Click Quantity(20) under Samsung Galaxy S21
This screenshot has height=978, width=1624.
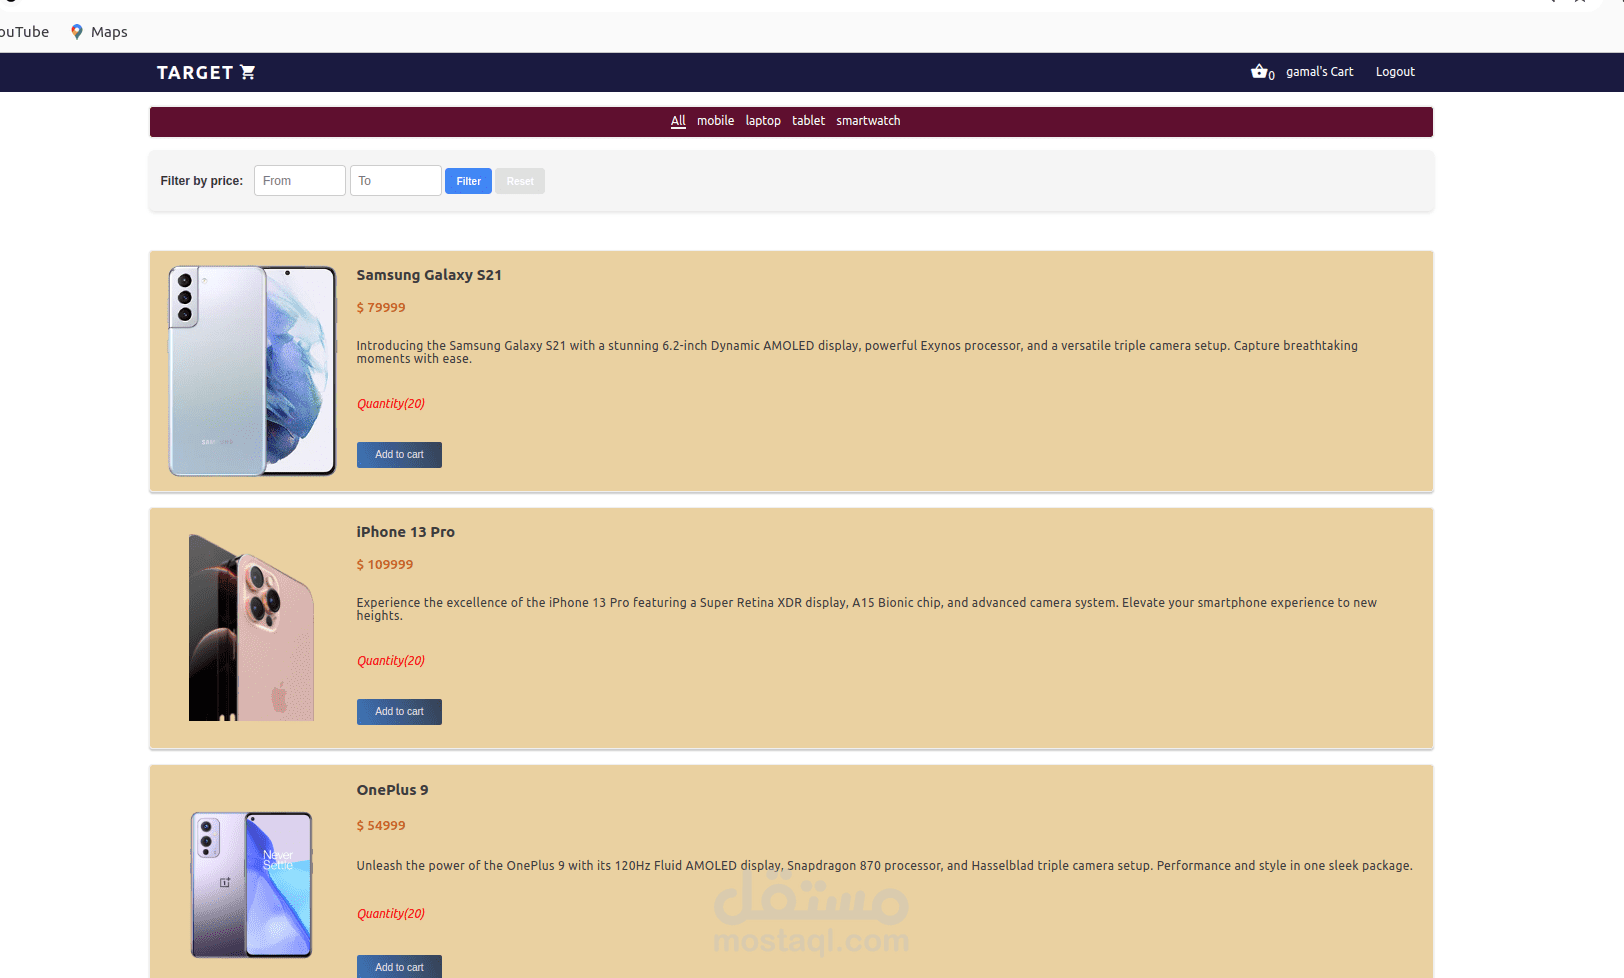pyautogui.click(x=391, y=404)
